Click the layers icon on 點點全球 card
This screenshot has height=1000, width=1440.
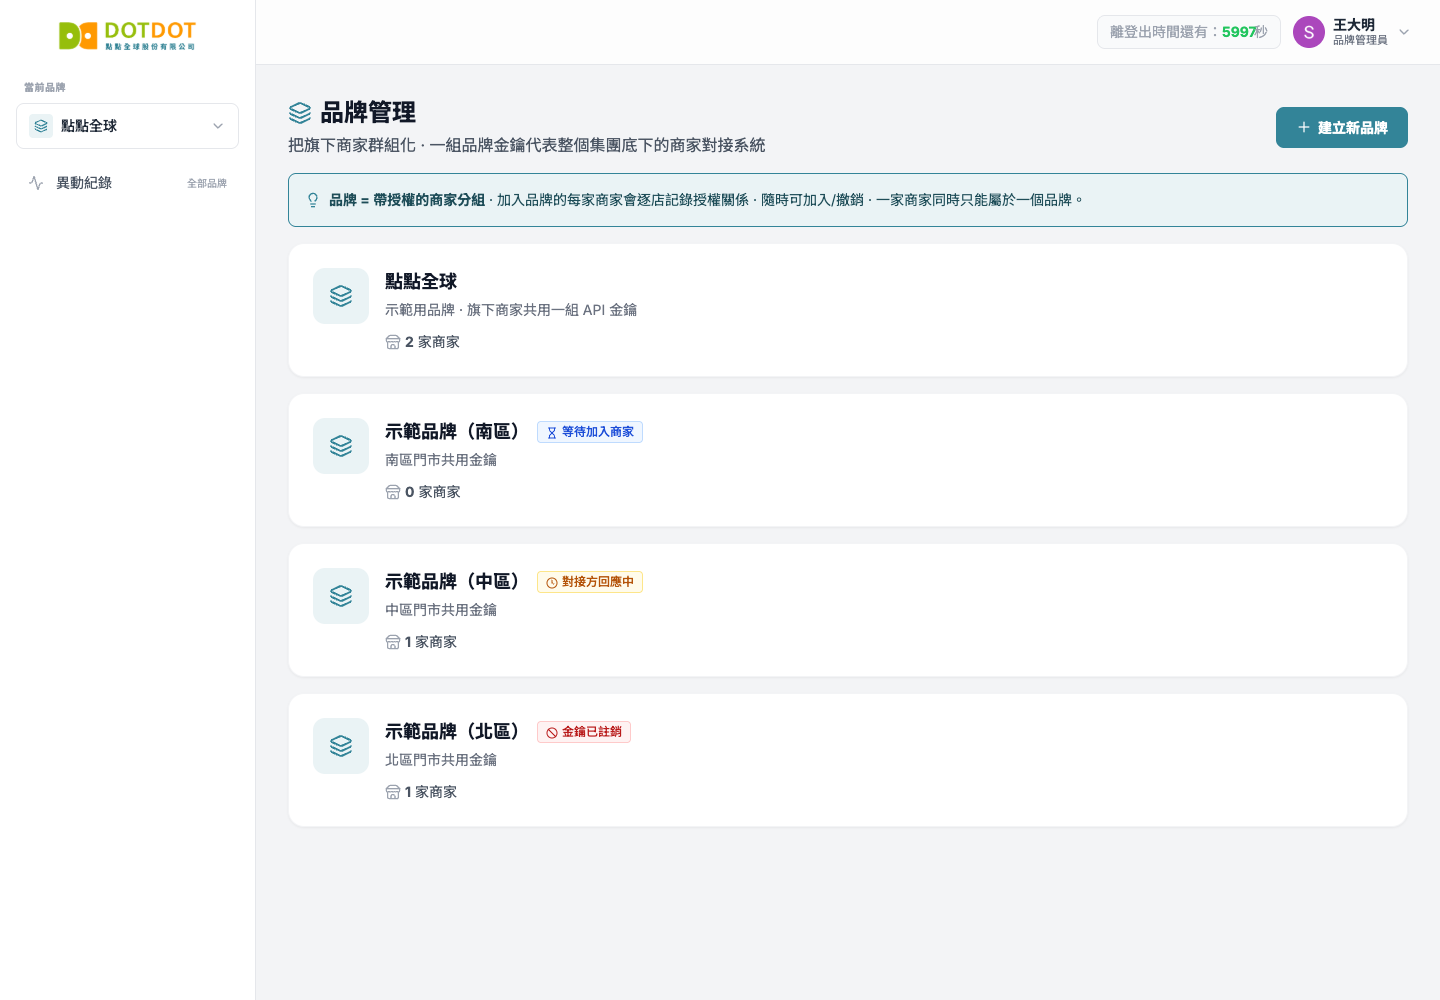(x=341, y=296)
